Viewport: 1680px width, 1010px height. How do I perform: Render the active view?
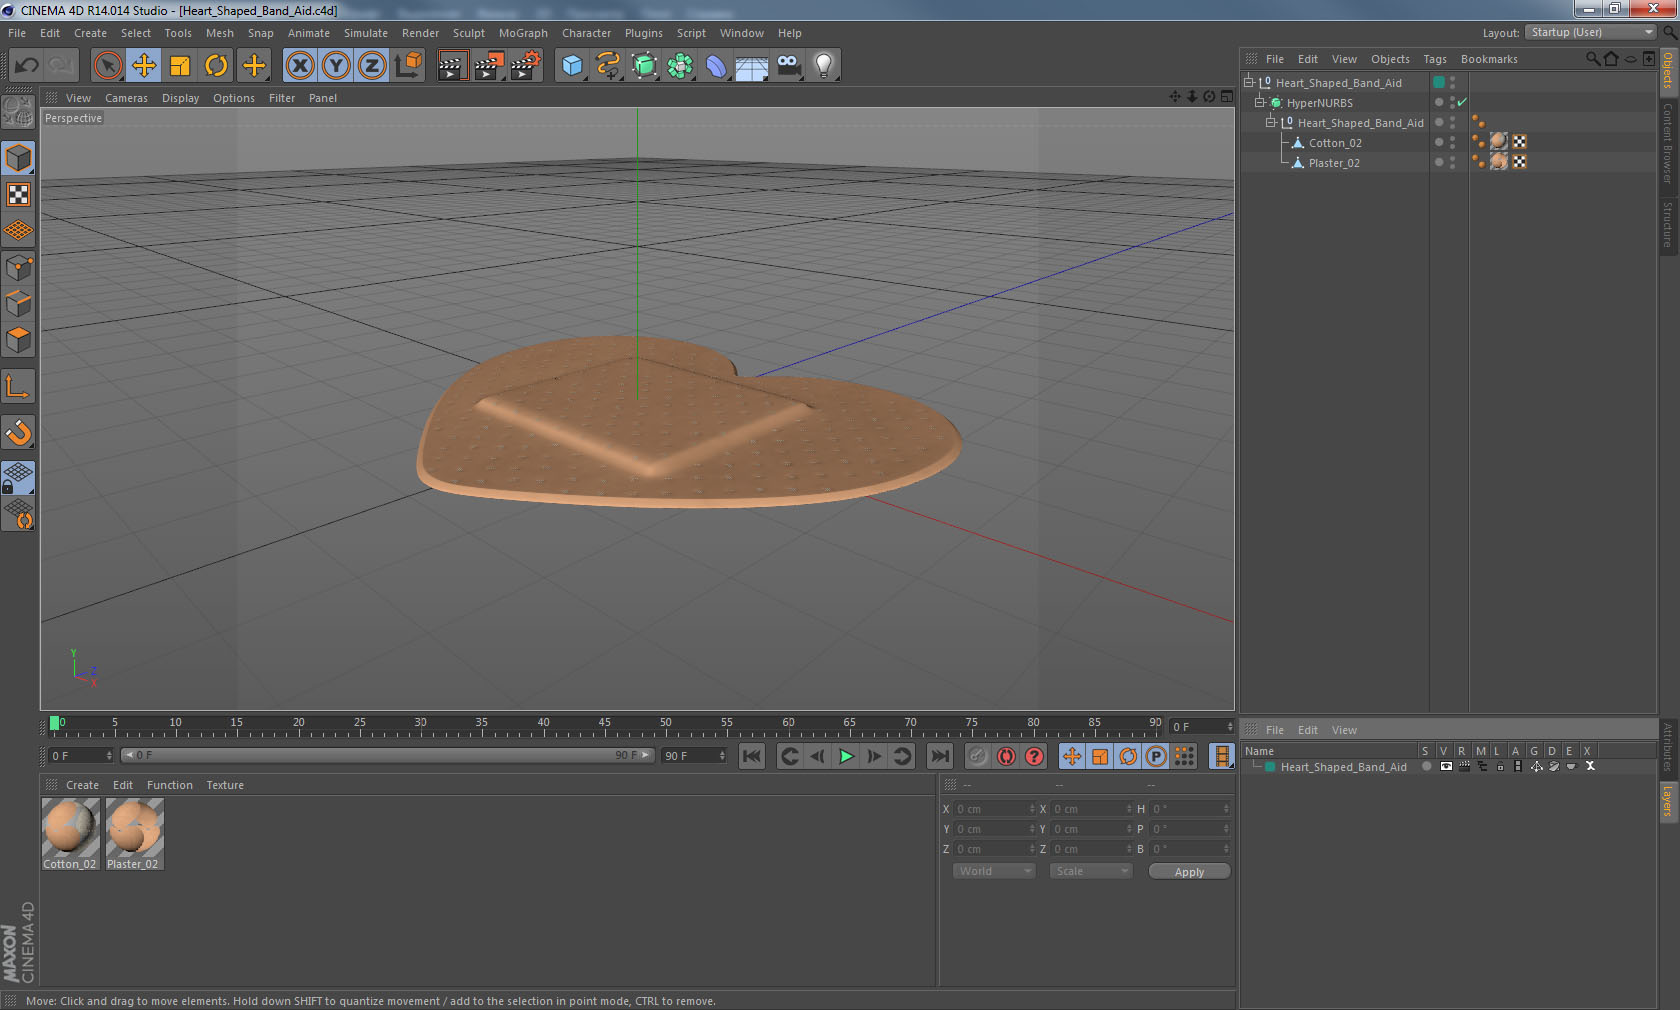point(452,66)
